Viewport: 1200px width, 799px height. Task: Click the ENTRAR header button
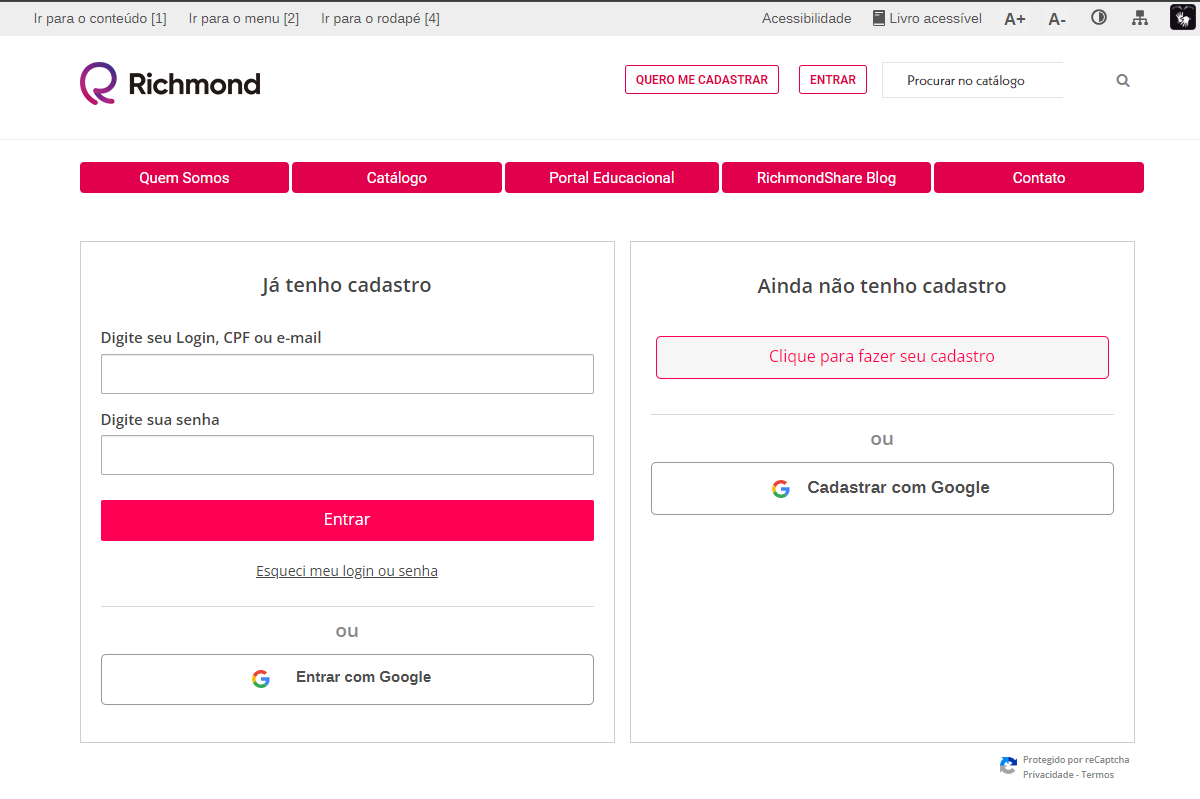coord(833,80)
